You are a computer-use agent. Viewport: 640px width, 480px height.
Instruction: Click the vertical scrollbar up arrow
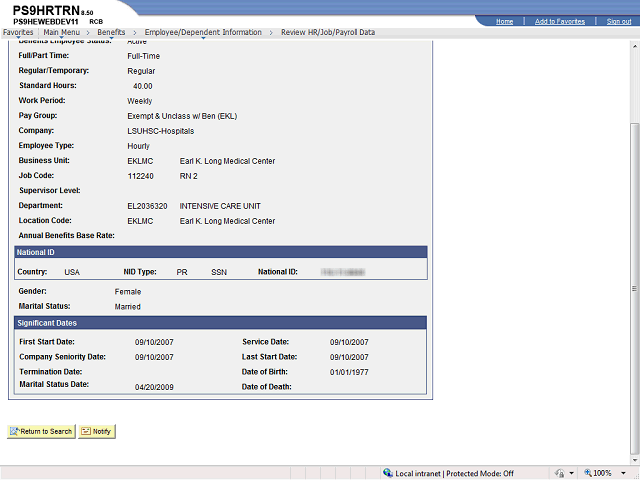coord(635,46)
